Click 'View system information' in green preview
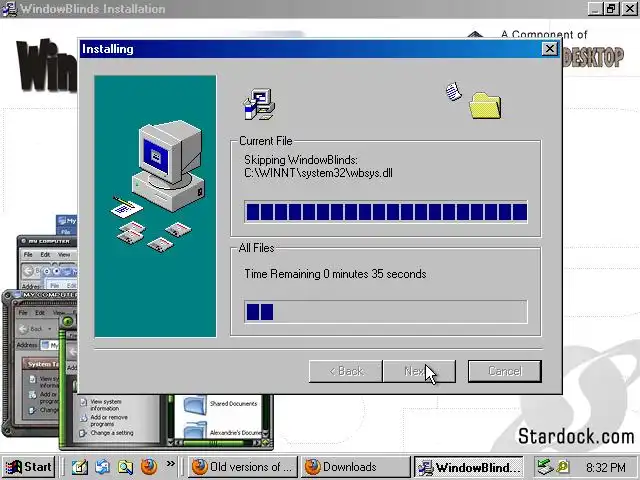Screen dimensions: 640x480 tap(106, 405)
